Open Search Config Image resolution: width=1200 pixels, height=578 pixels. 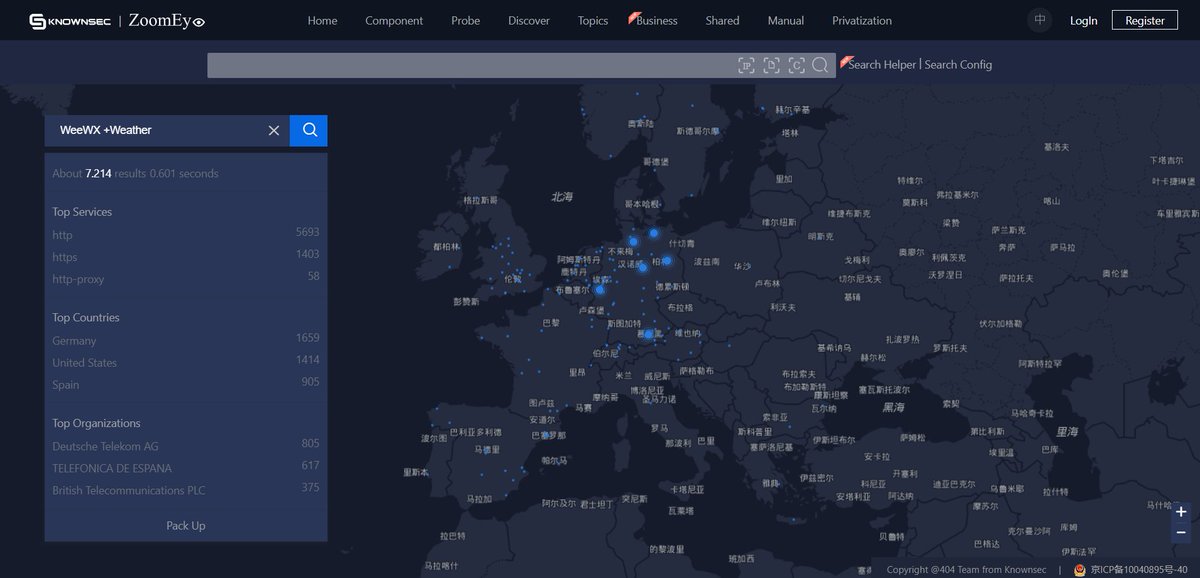click(x=958, y=64)
